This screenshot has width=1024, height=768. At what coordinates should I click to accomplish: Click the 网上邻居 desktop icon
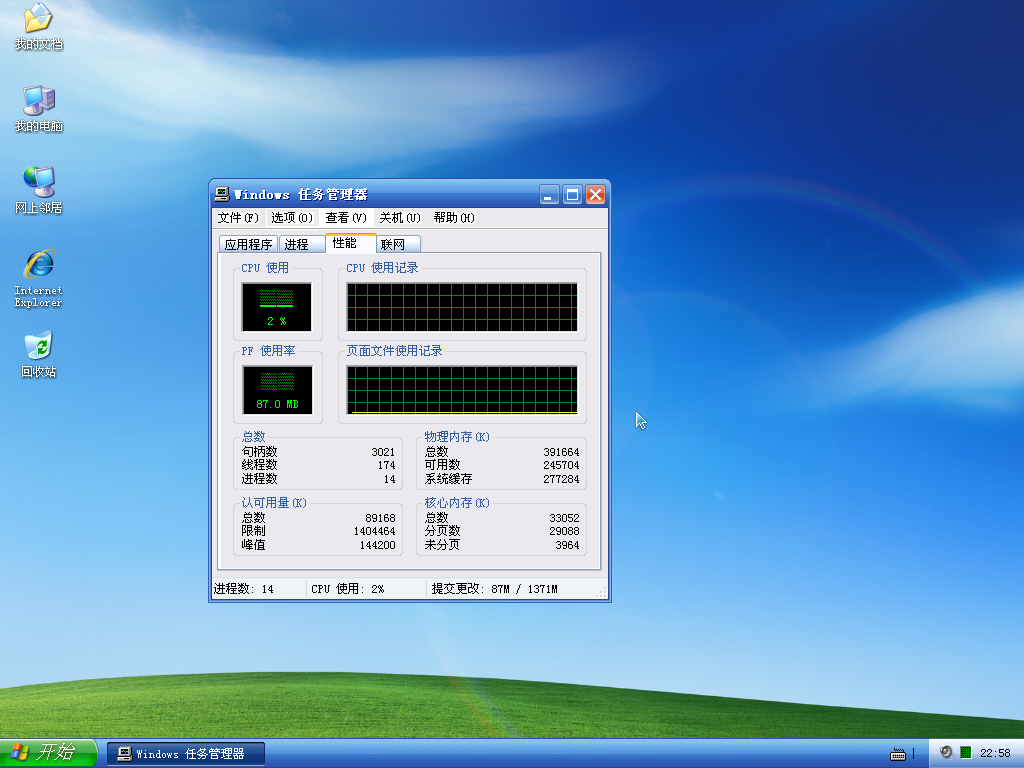[39, 191]
